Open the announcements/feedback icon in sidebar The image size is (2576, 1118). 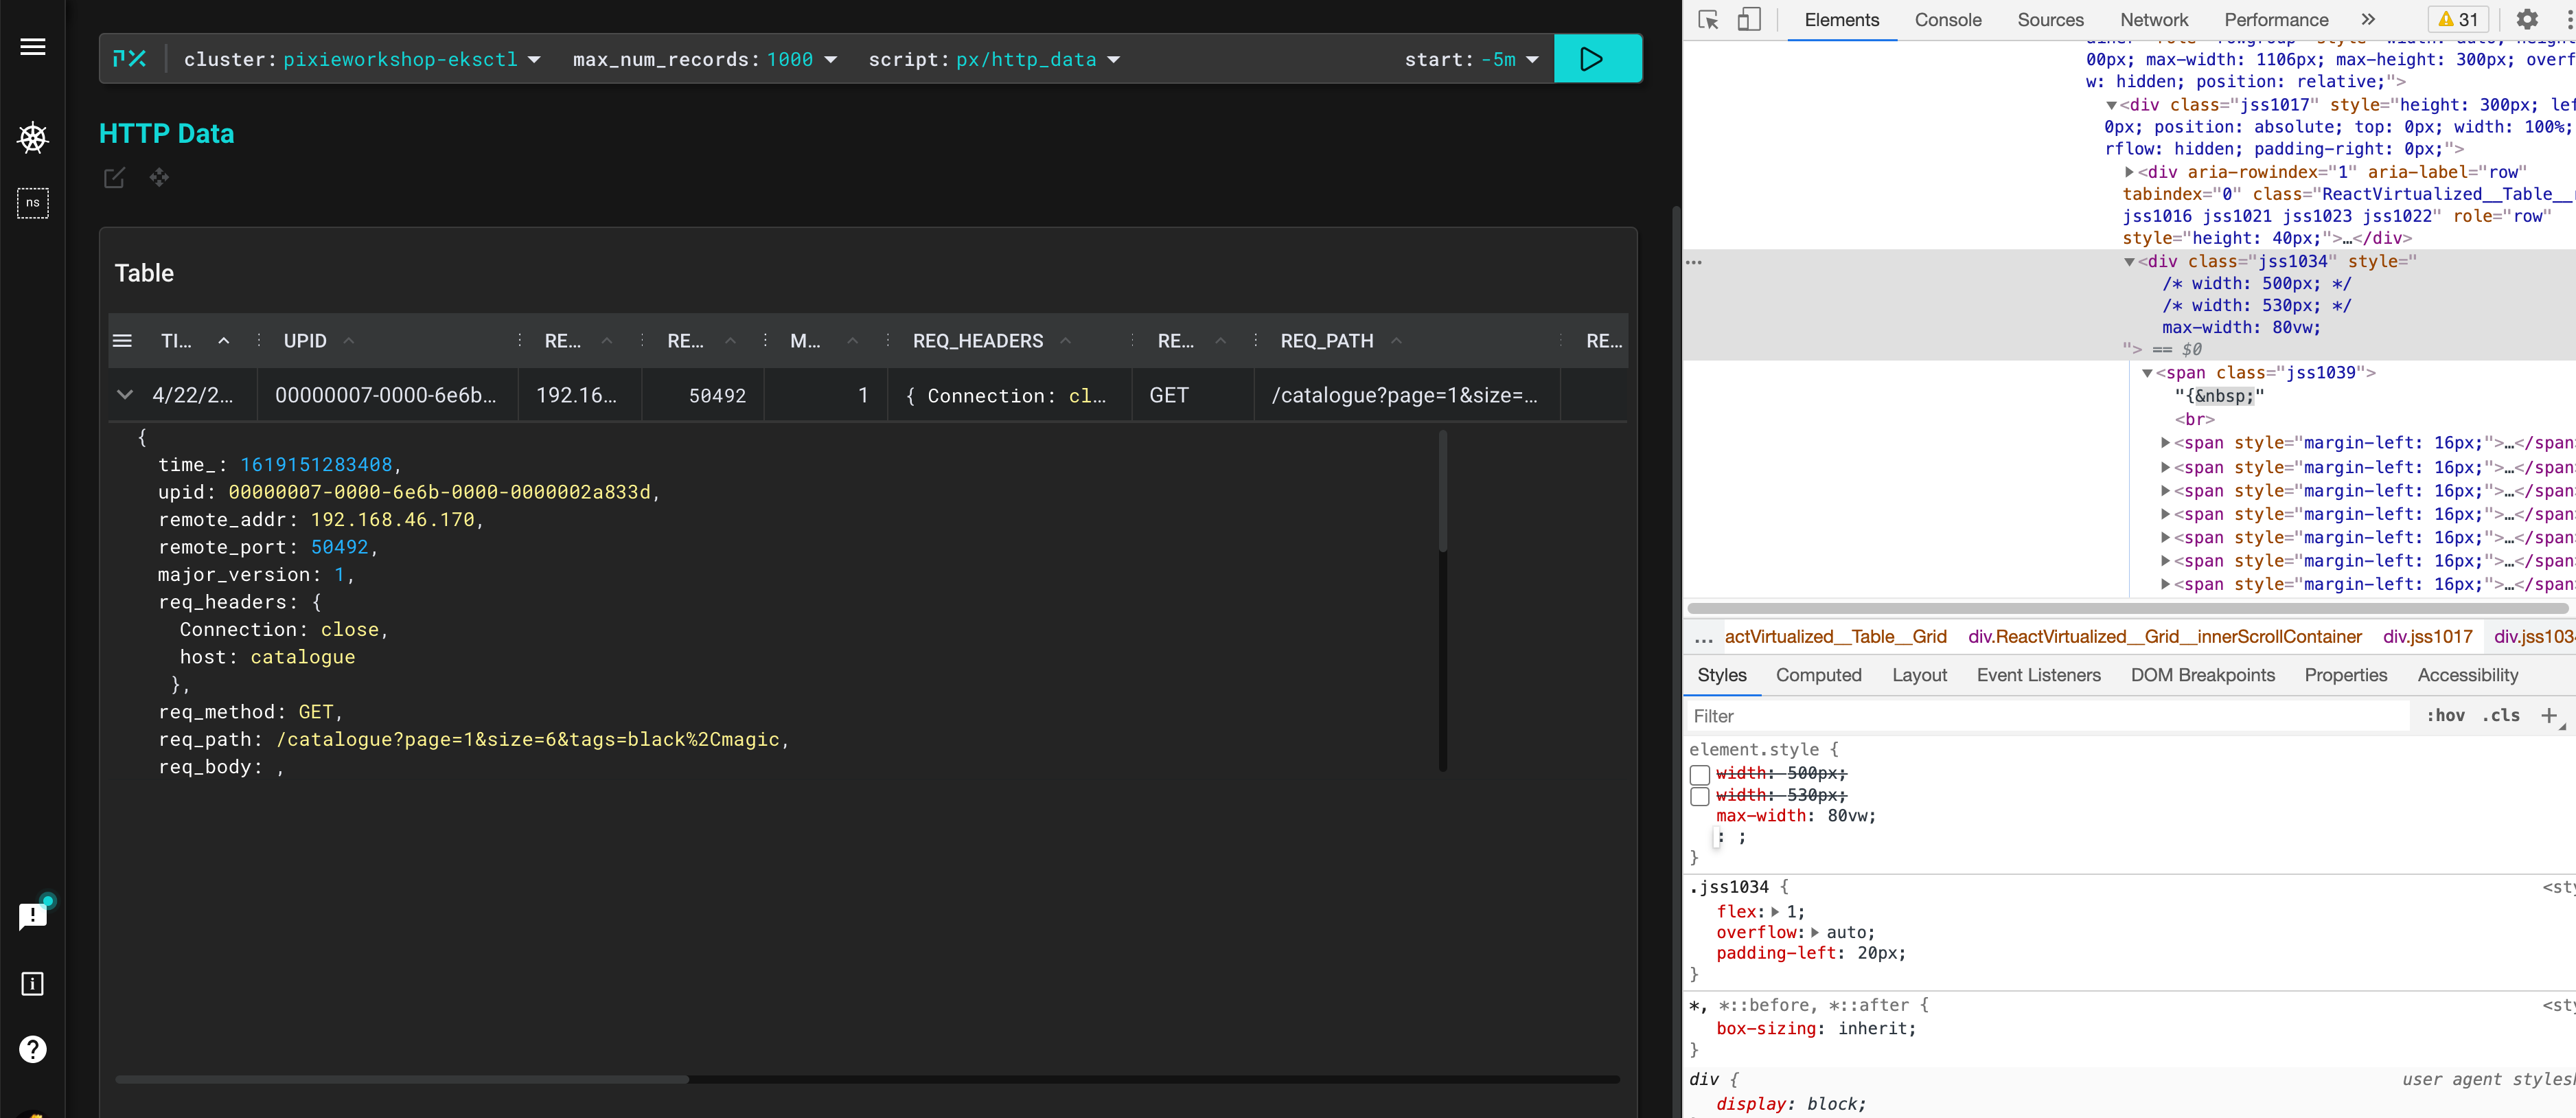33,916
